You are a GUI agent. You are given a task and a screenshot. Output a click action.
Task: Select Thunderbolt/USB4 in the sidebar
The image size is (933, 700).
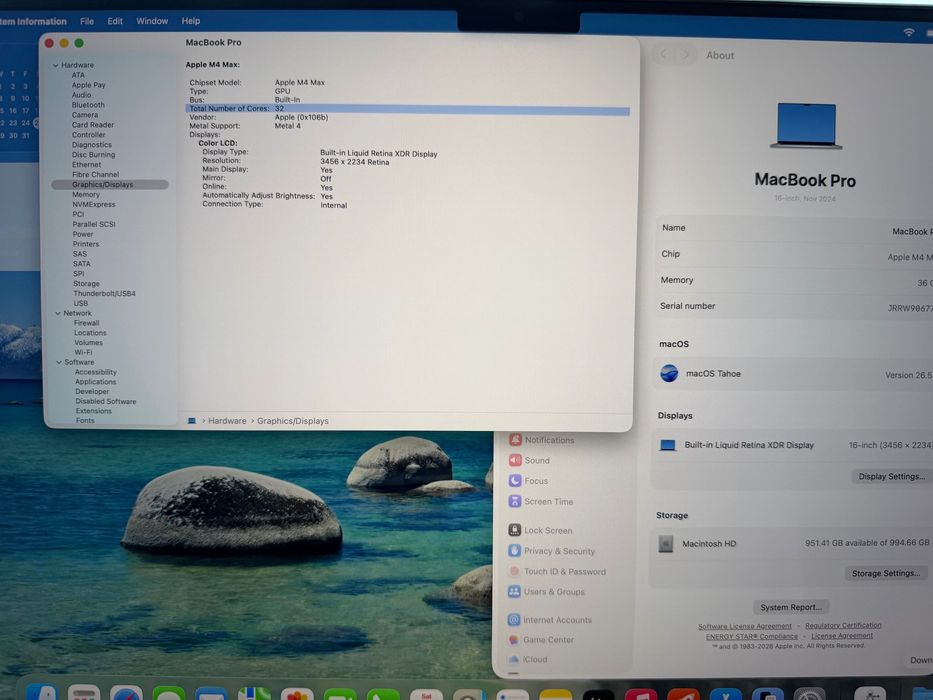point(104,293)
